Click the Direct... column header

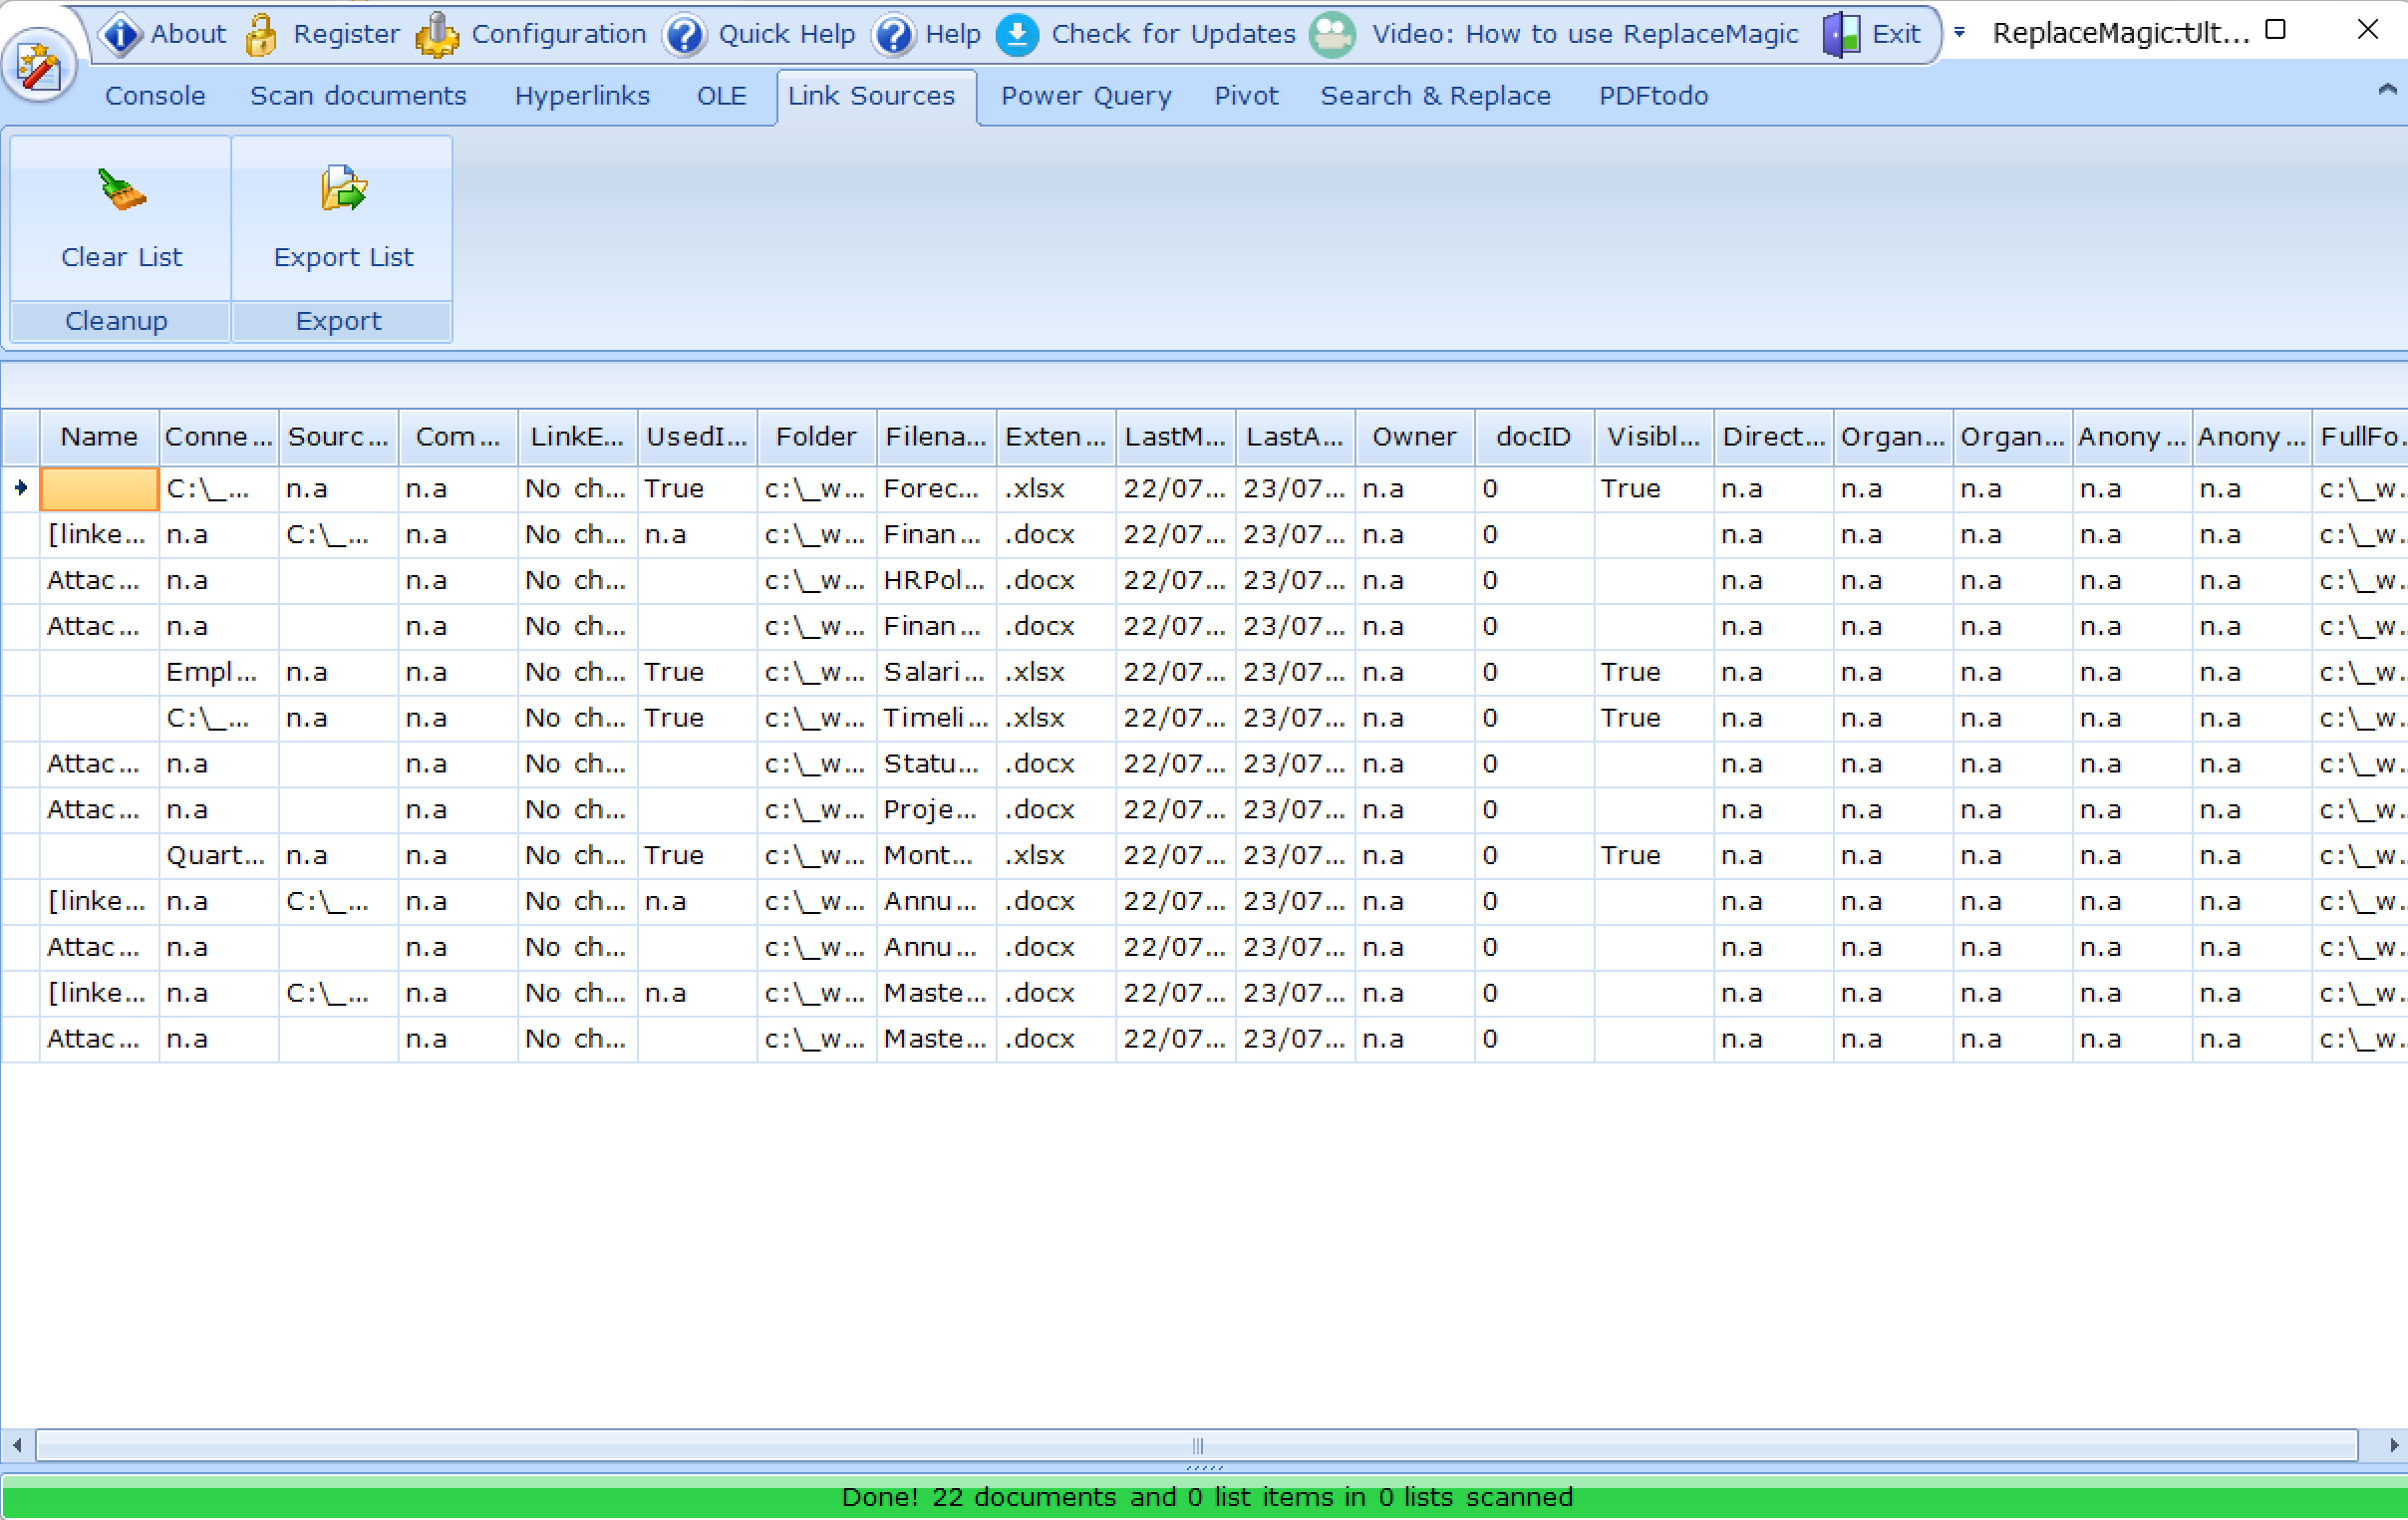tap(1773, 437)
